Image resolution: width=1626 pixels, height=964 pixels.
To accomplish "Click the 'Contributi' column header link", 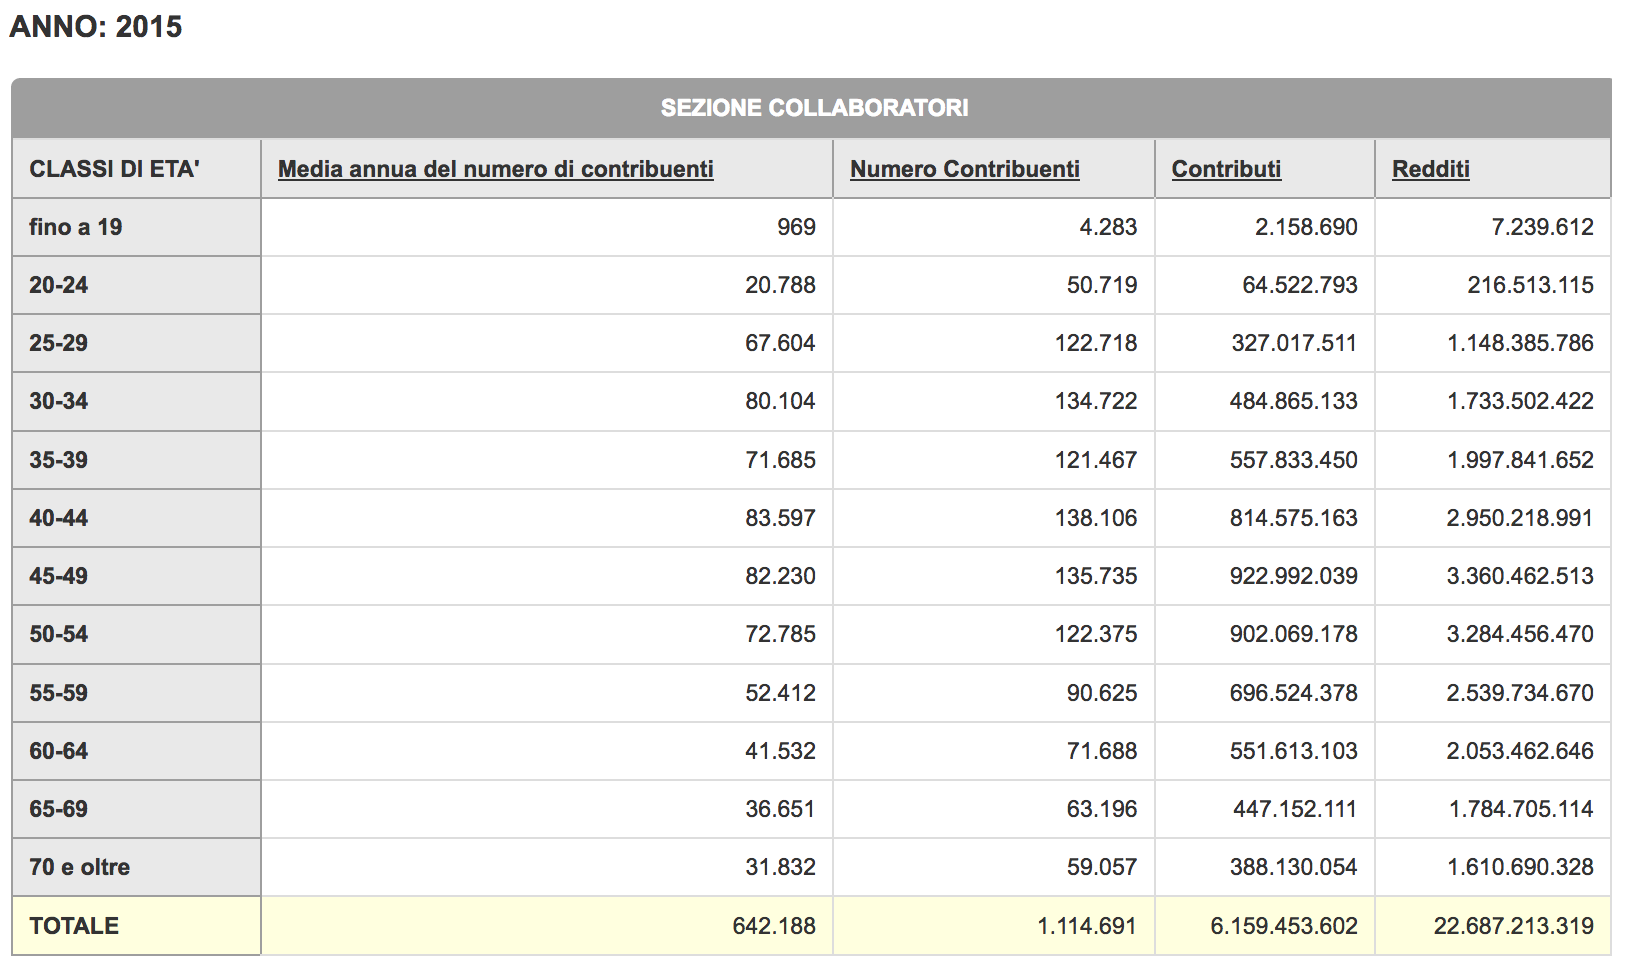I will (x=1226, y=169).
